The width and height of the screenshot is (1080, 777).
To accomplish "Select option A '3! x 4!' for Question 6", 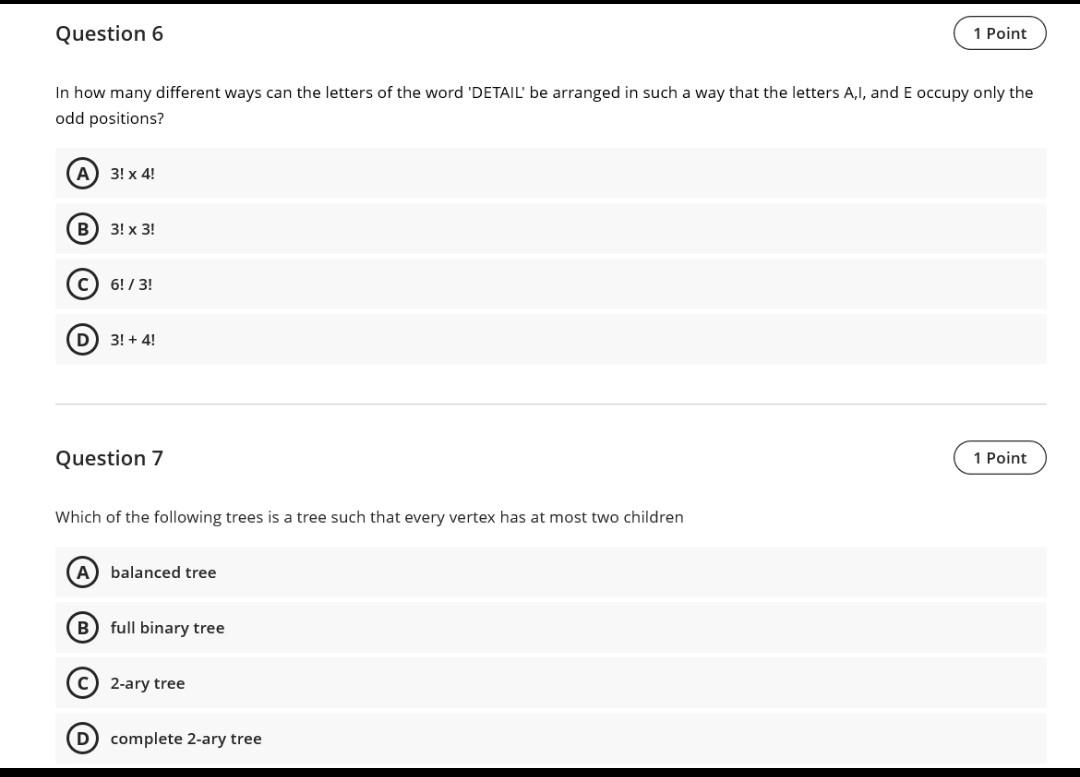I will click(132, 173).
